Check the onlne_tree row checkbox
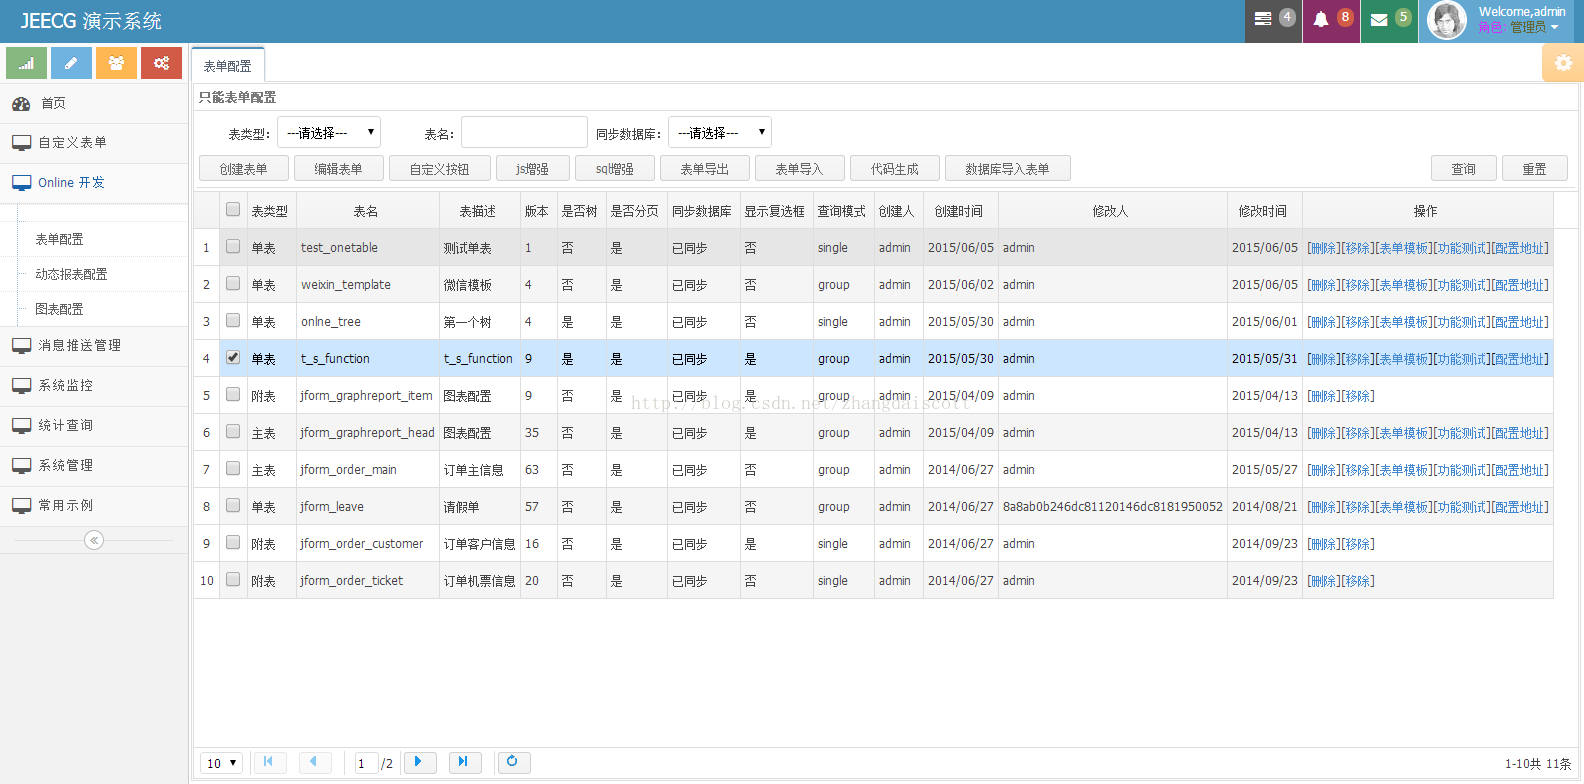 233,320
